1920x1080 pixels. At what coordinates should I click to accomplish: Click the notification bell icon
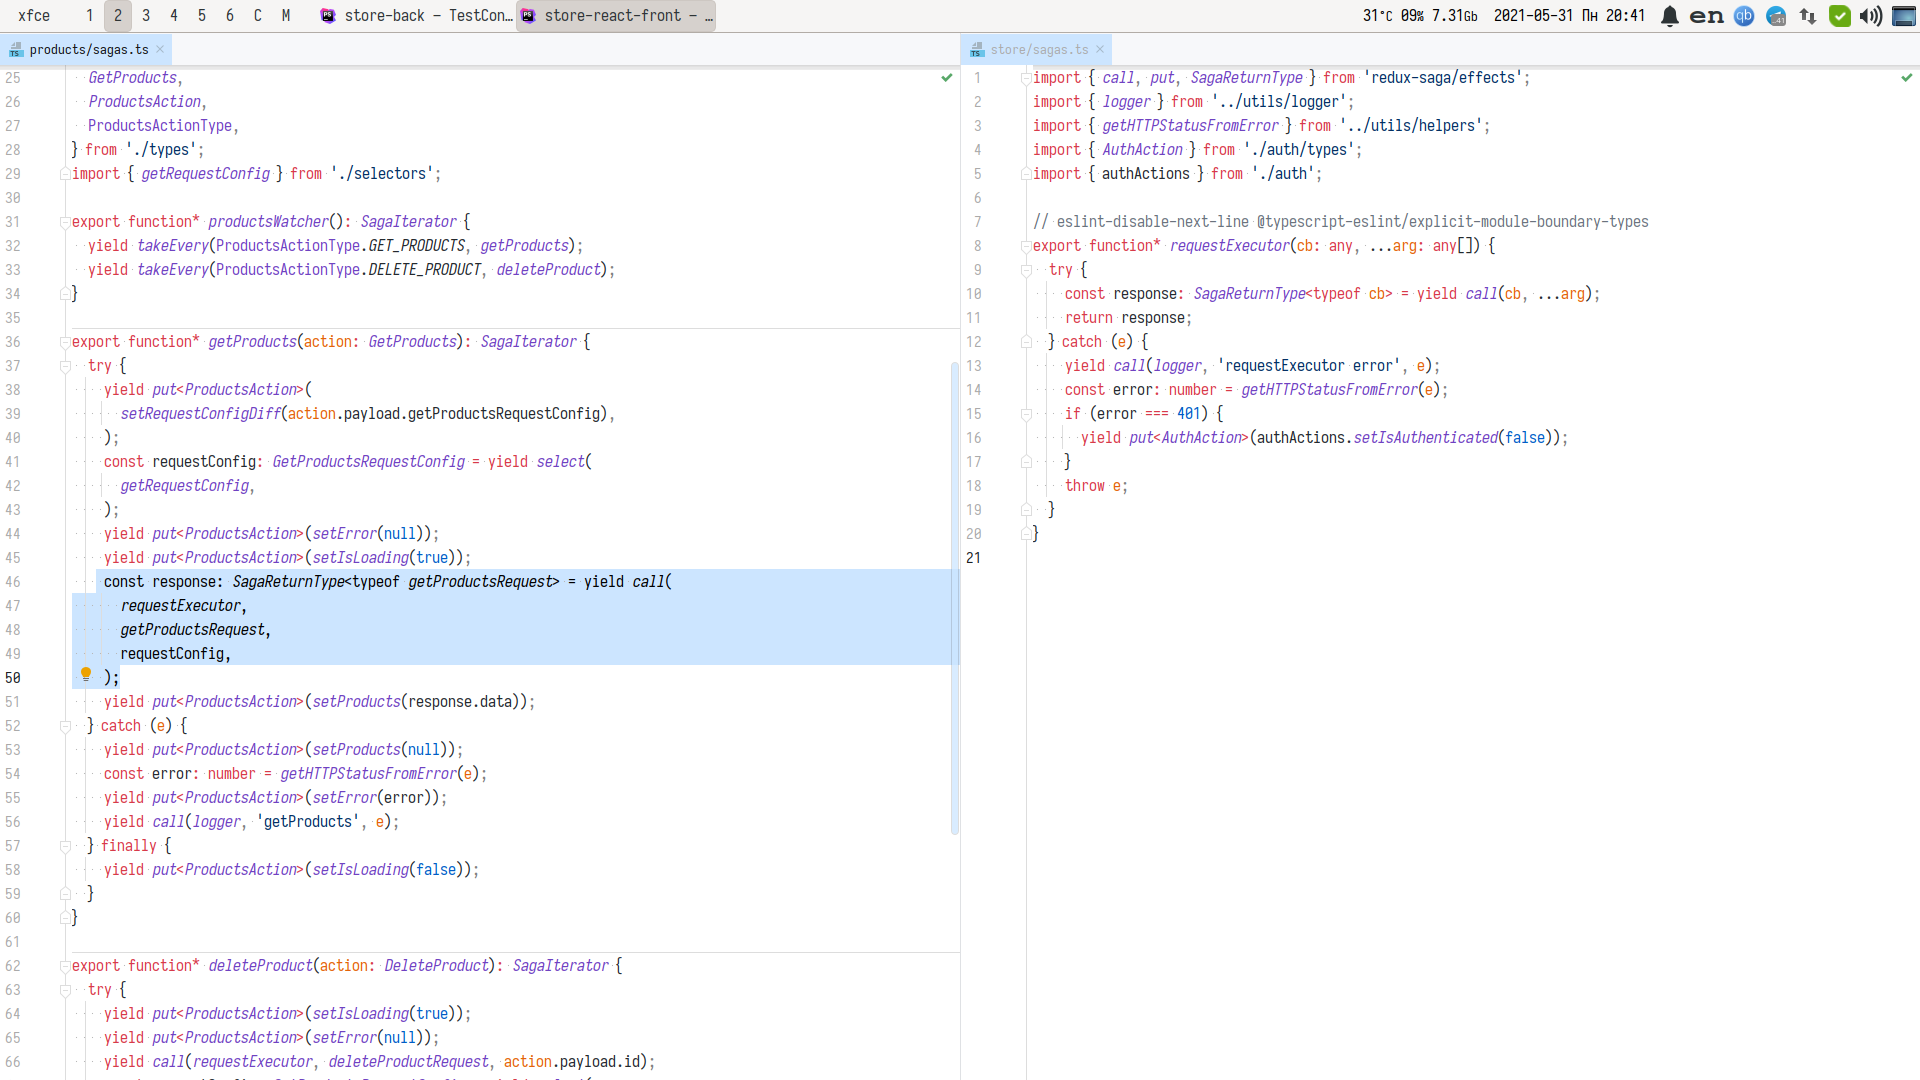click(1669, 16)
